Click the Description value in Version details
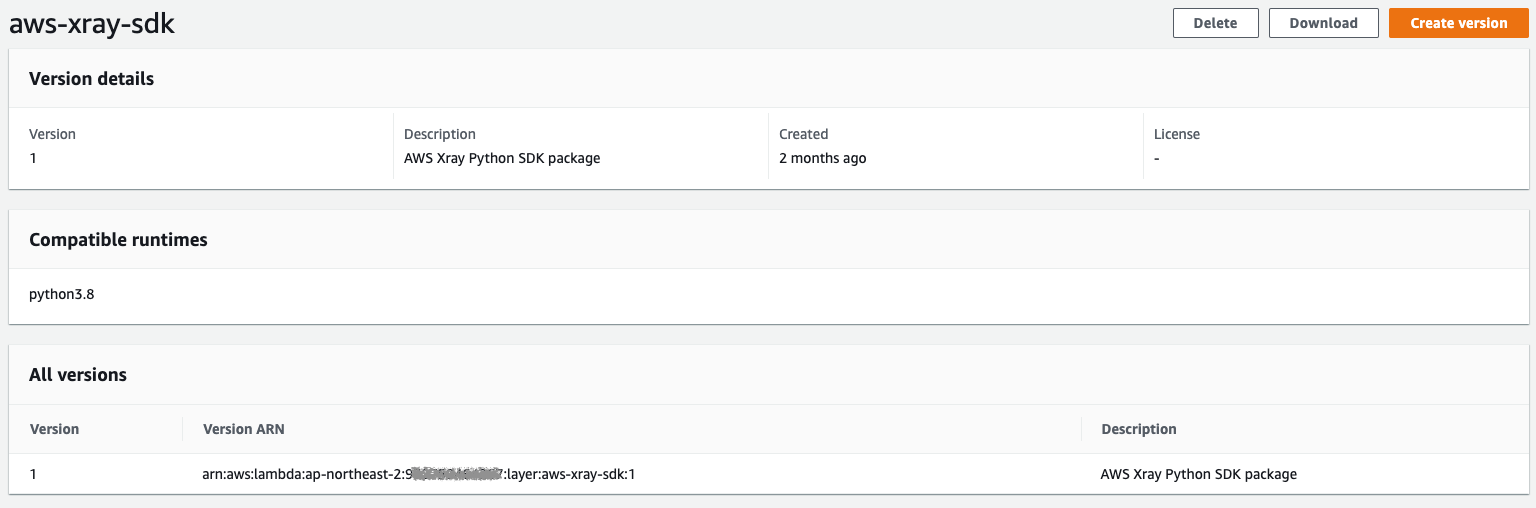Viewport: 1536px width, 508px height. tap(502, 158)
